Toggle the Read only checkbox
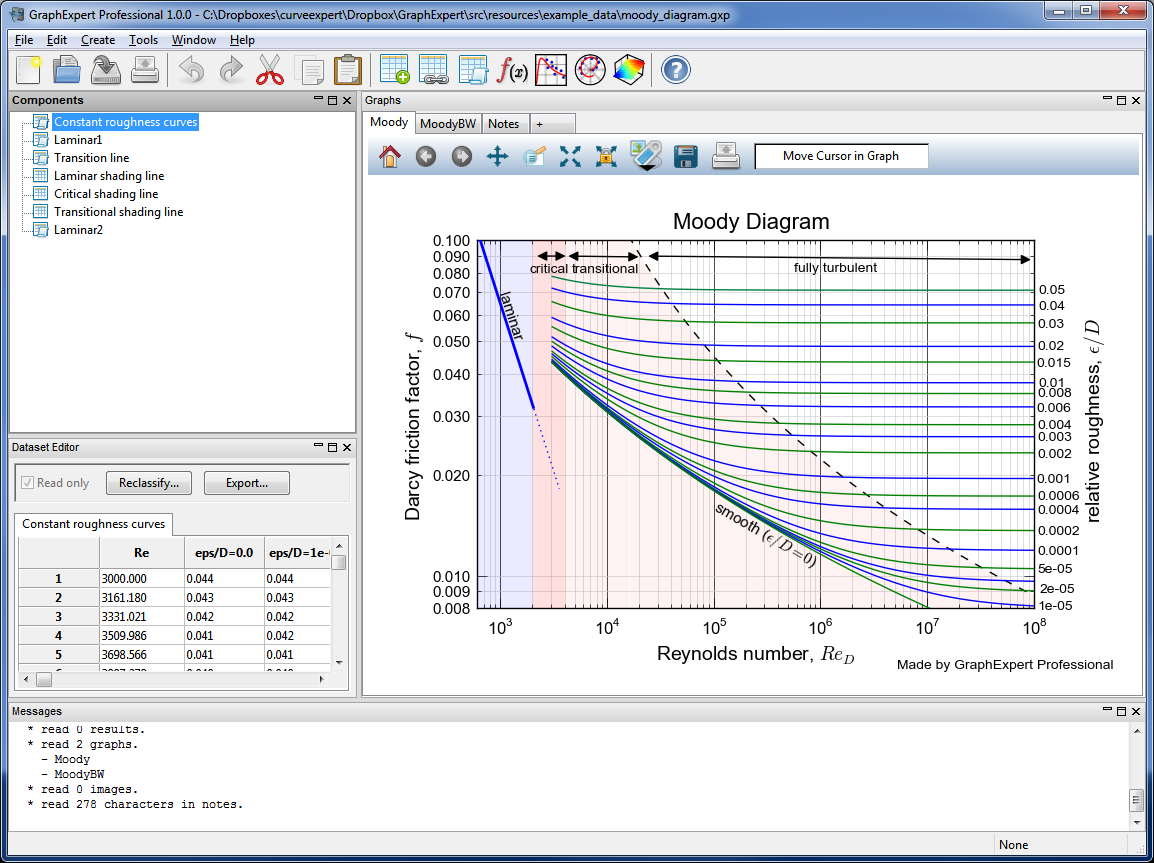1154x863 pixels. [x=28, y=483]
